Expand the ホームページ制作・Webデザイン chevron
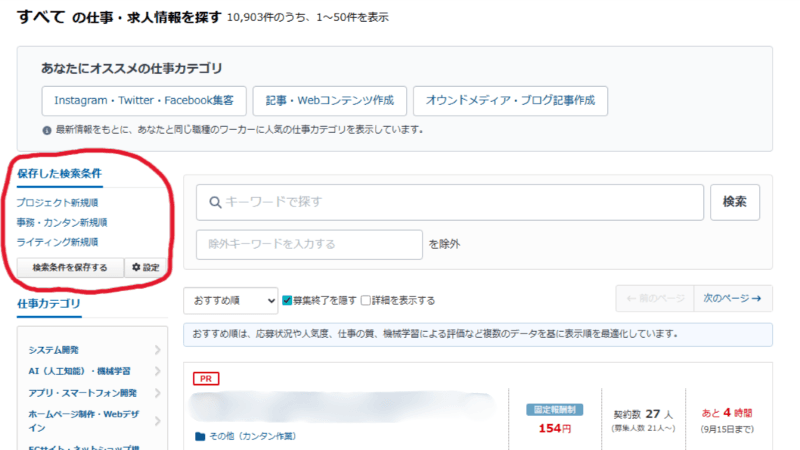The width and height of the screenshot is (800, 450). 157,421
